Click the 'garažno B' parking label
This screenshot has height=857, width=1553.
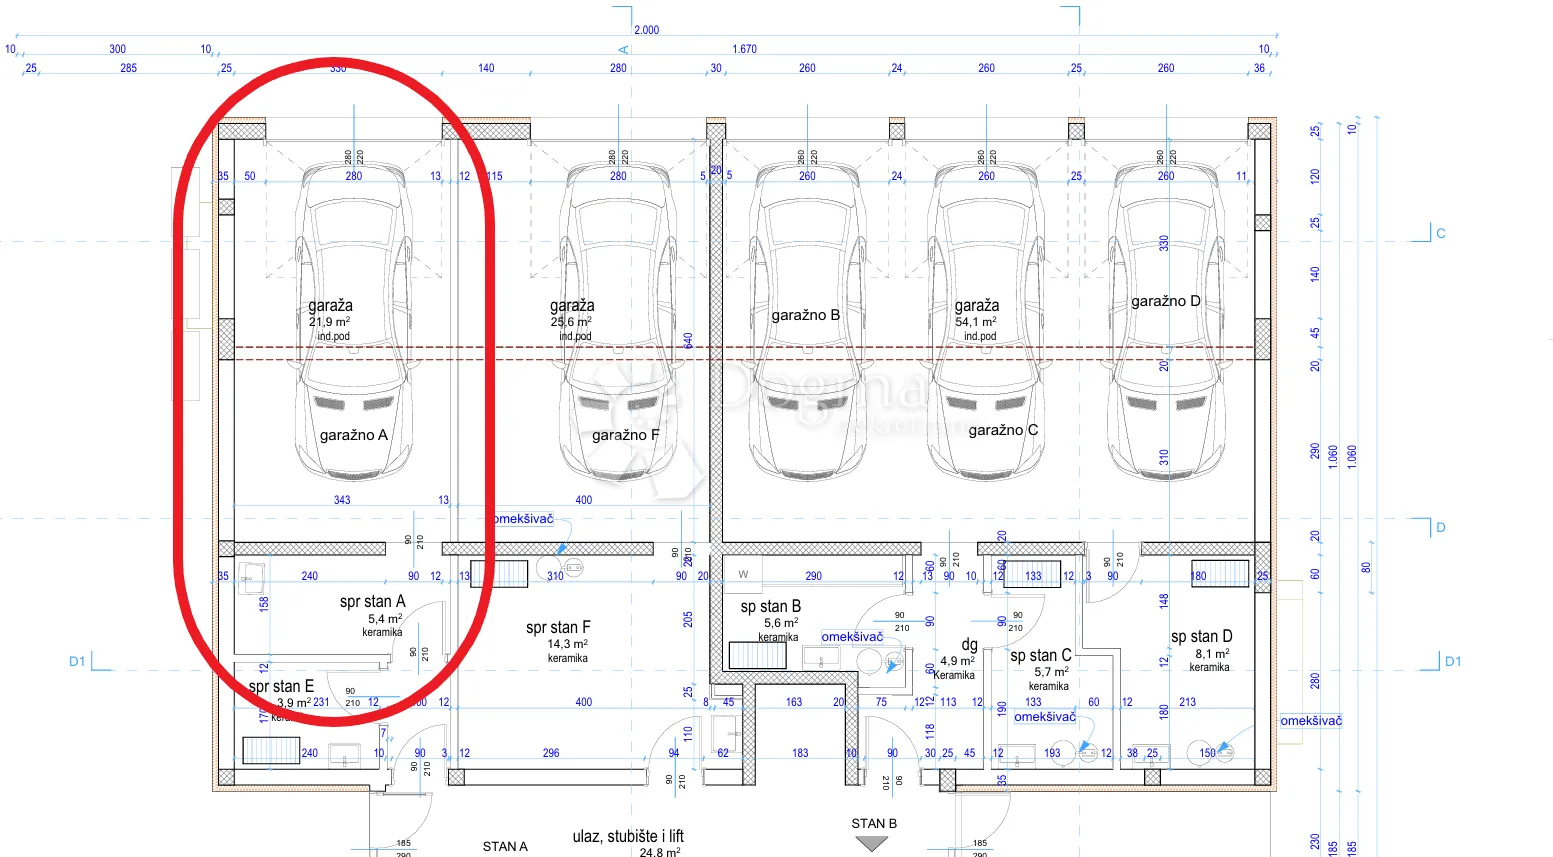pos(806,315)
